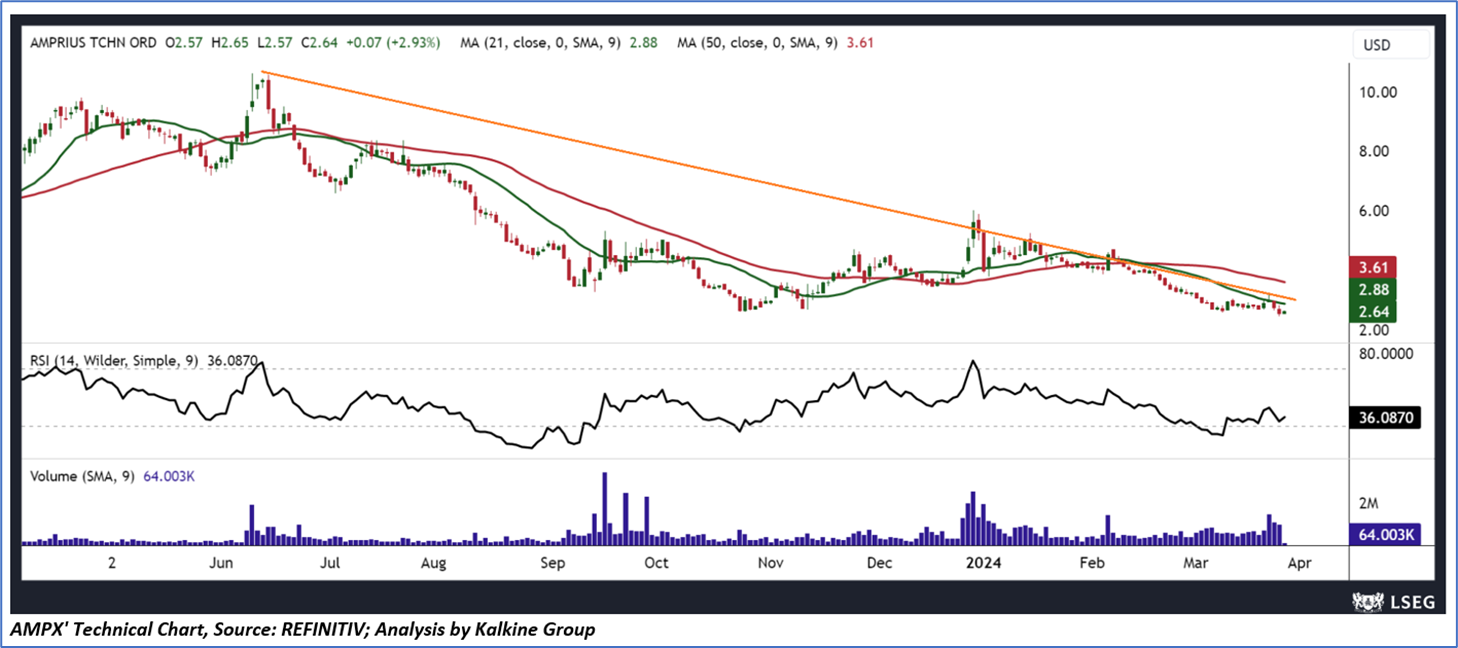Click the 2.00 price axis label
This screenshot has width=1458, height=648.
coord(1374,330)
